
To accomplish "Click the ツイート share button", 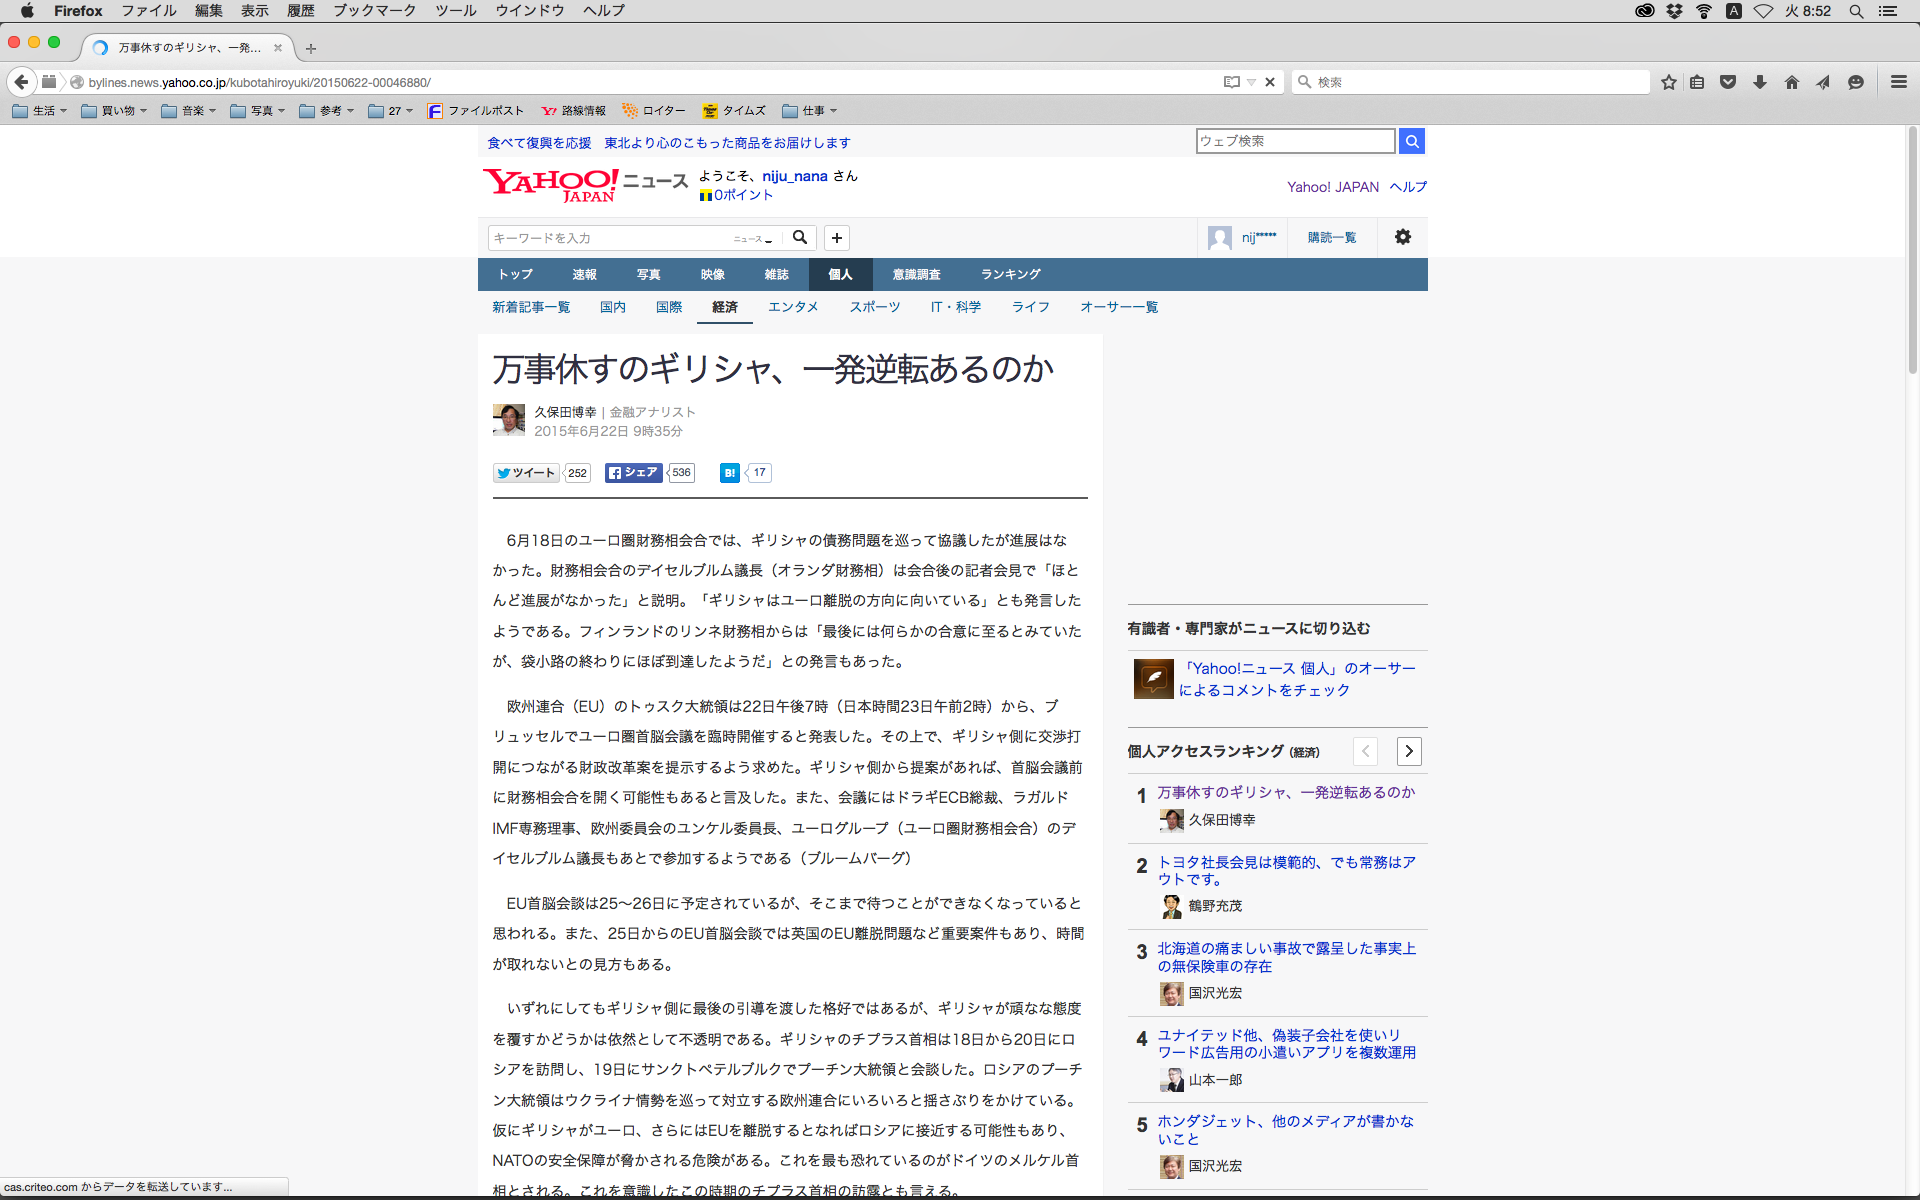I will point(527,473).
